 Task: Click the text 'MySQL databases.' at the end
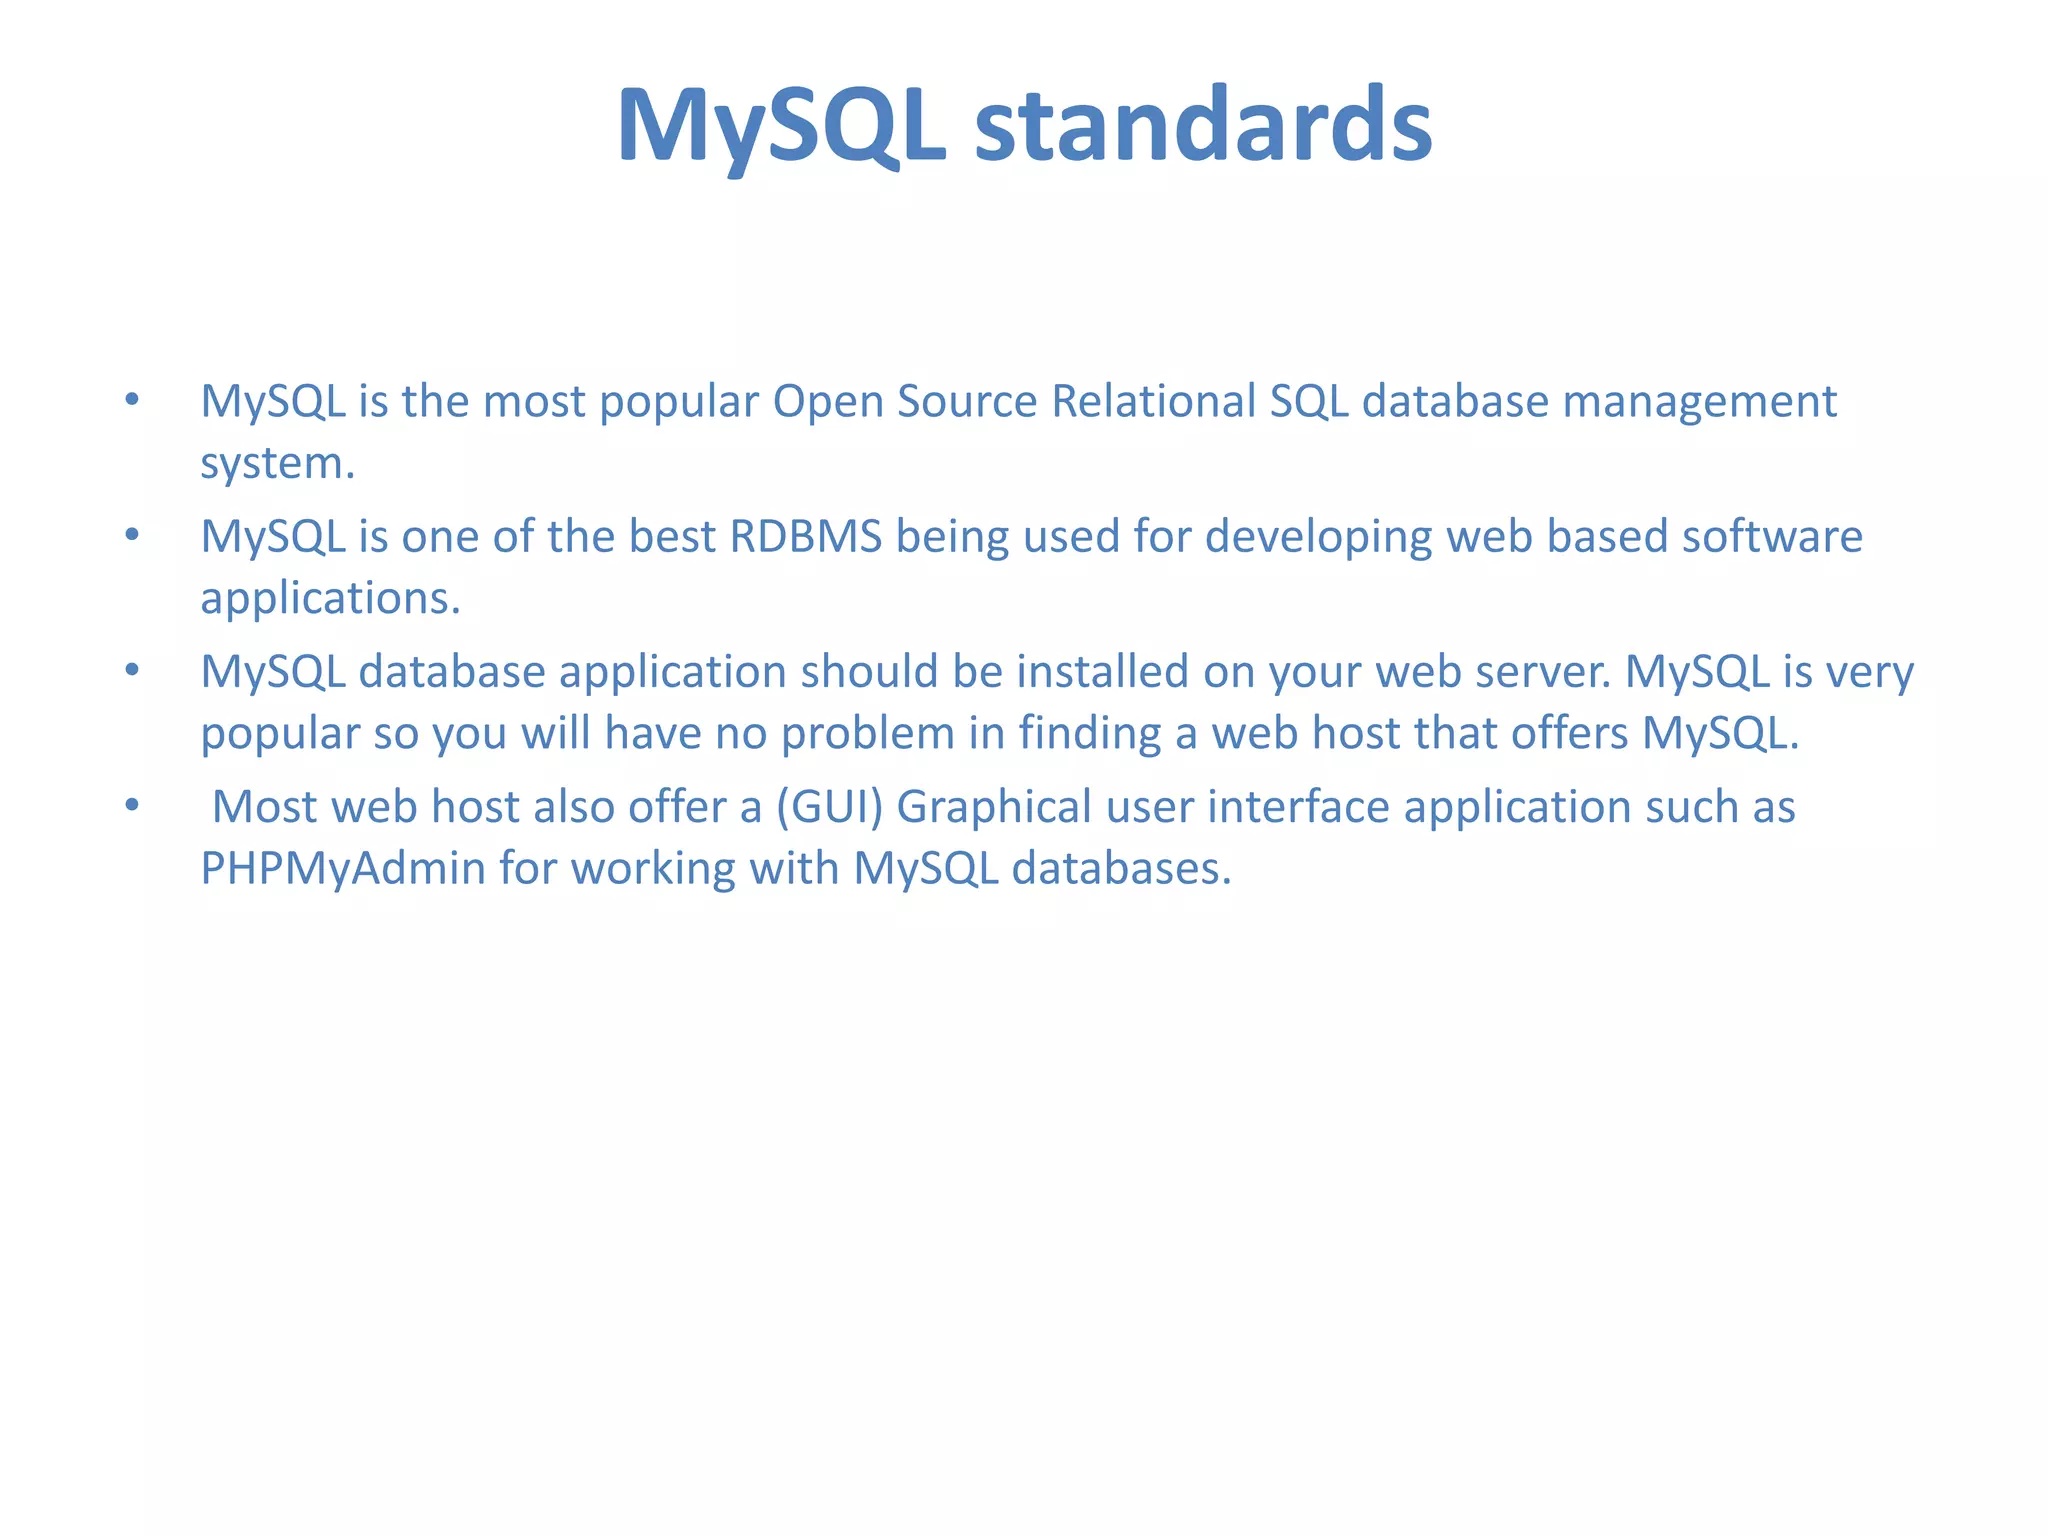point(1042,868)
